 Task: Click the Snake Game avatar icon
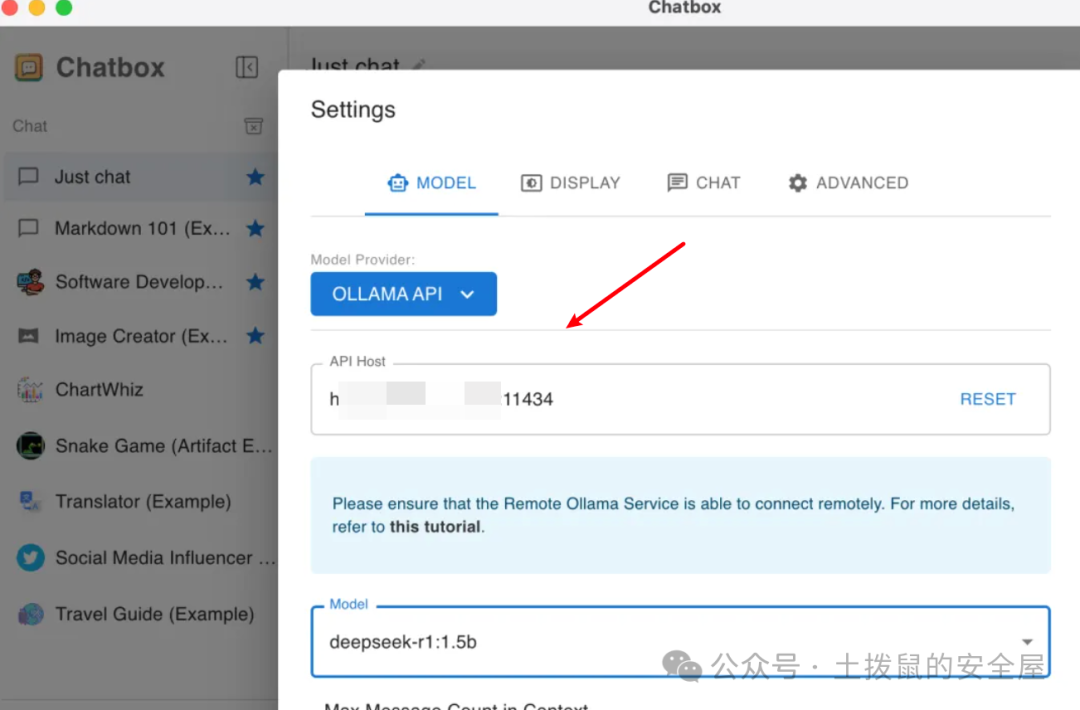point(30,446)
